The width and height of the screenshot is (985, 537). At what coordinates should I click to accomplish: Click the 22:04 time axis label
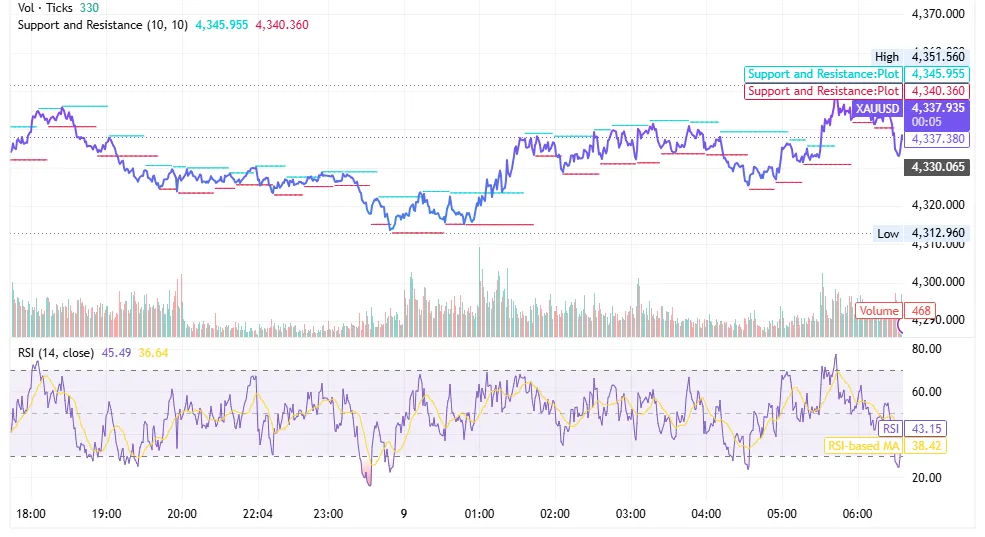point(258,514)
